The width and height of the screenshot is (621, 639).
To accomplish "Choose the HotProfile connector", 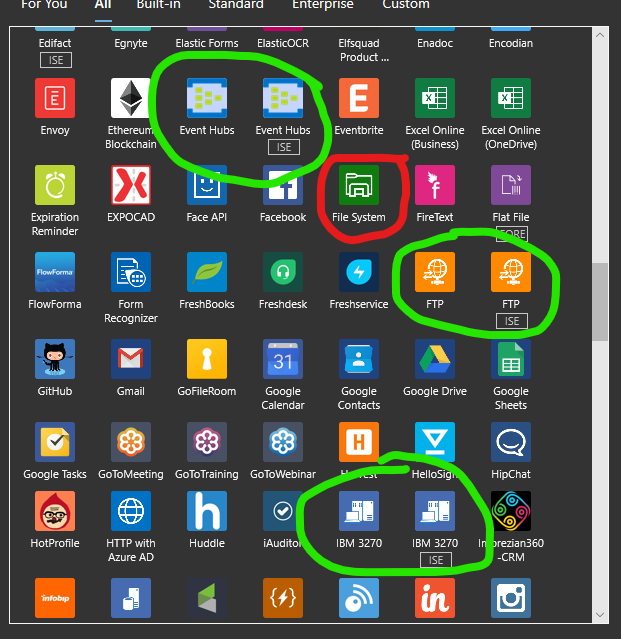I will (55, 511).
